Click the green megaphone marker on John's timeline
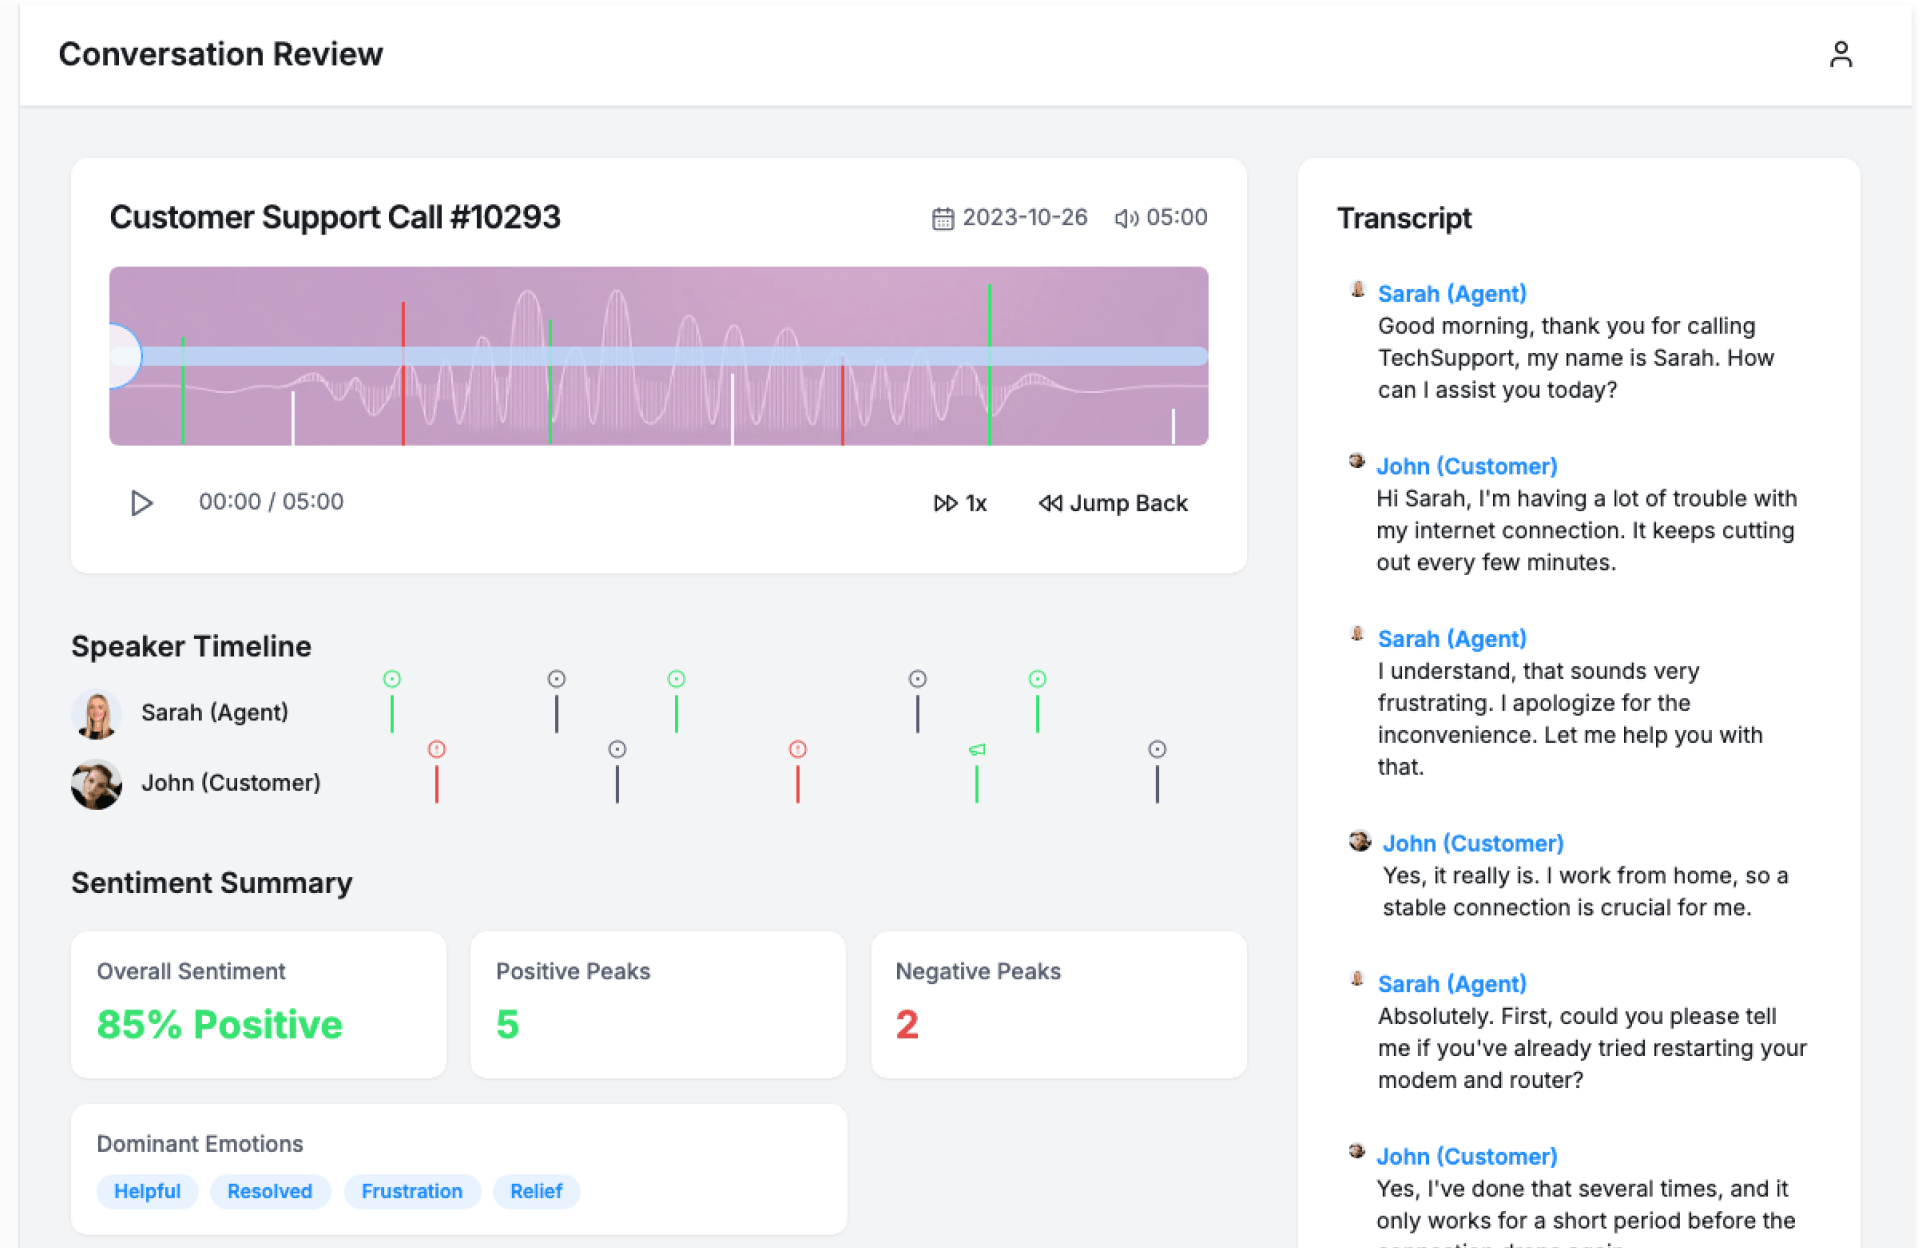1920x1248 pixels. [977, 750]
